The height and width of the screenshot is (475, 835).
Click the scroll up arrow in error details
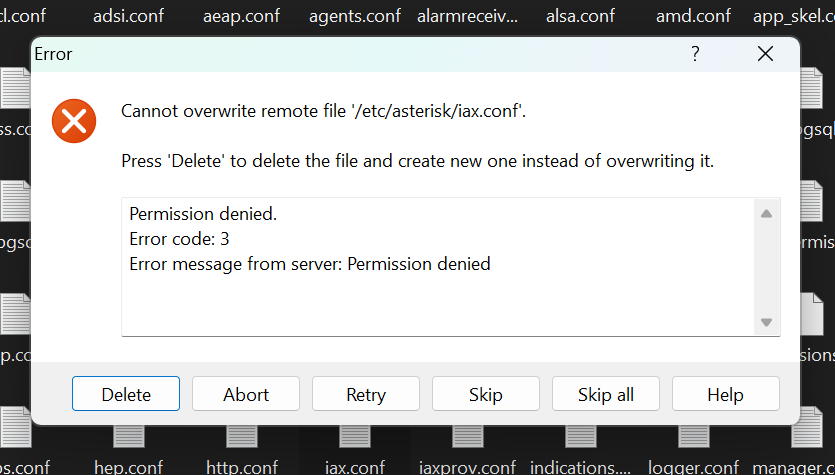(x=766, y=214)
